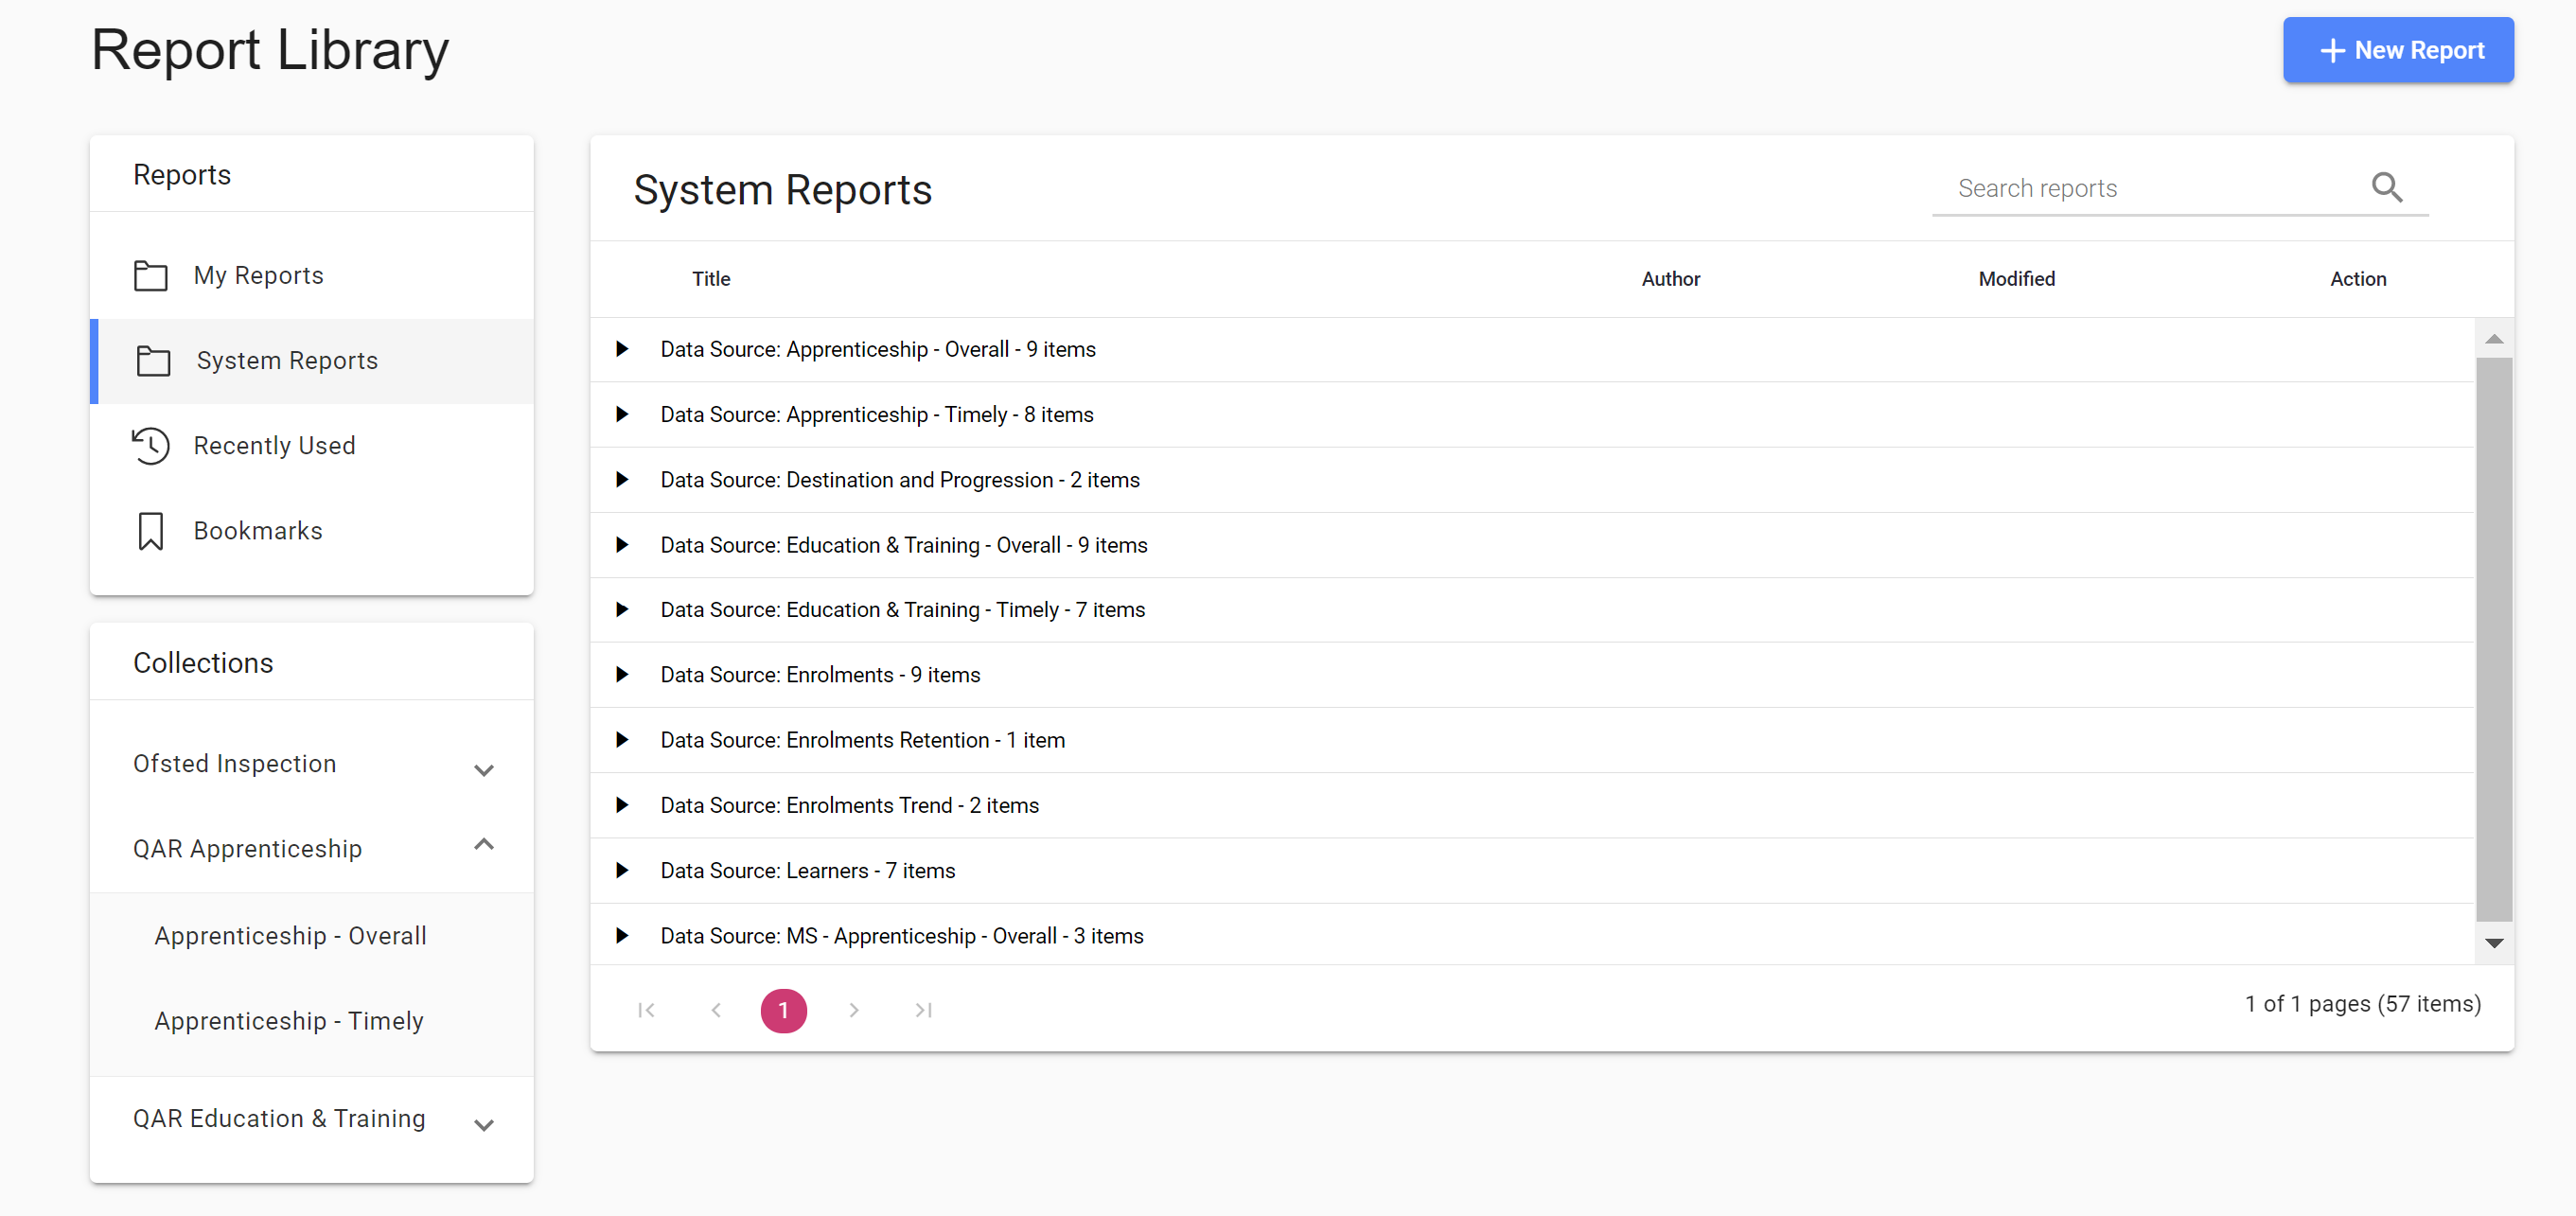The height and width of the screenshot is (1216, 2576).
Task: Open the Apprenticeship - Timely collection item
Action: tap(289, 1021)
